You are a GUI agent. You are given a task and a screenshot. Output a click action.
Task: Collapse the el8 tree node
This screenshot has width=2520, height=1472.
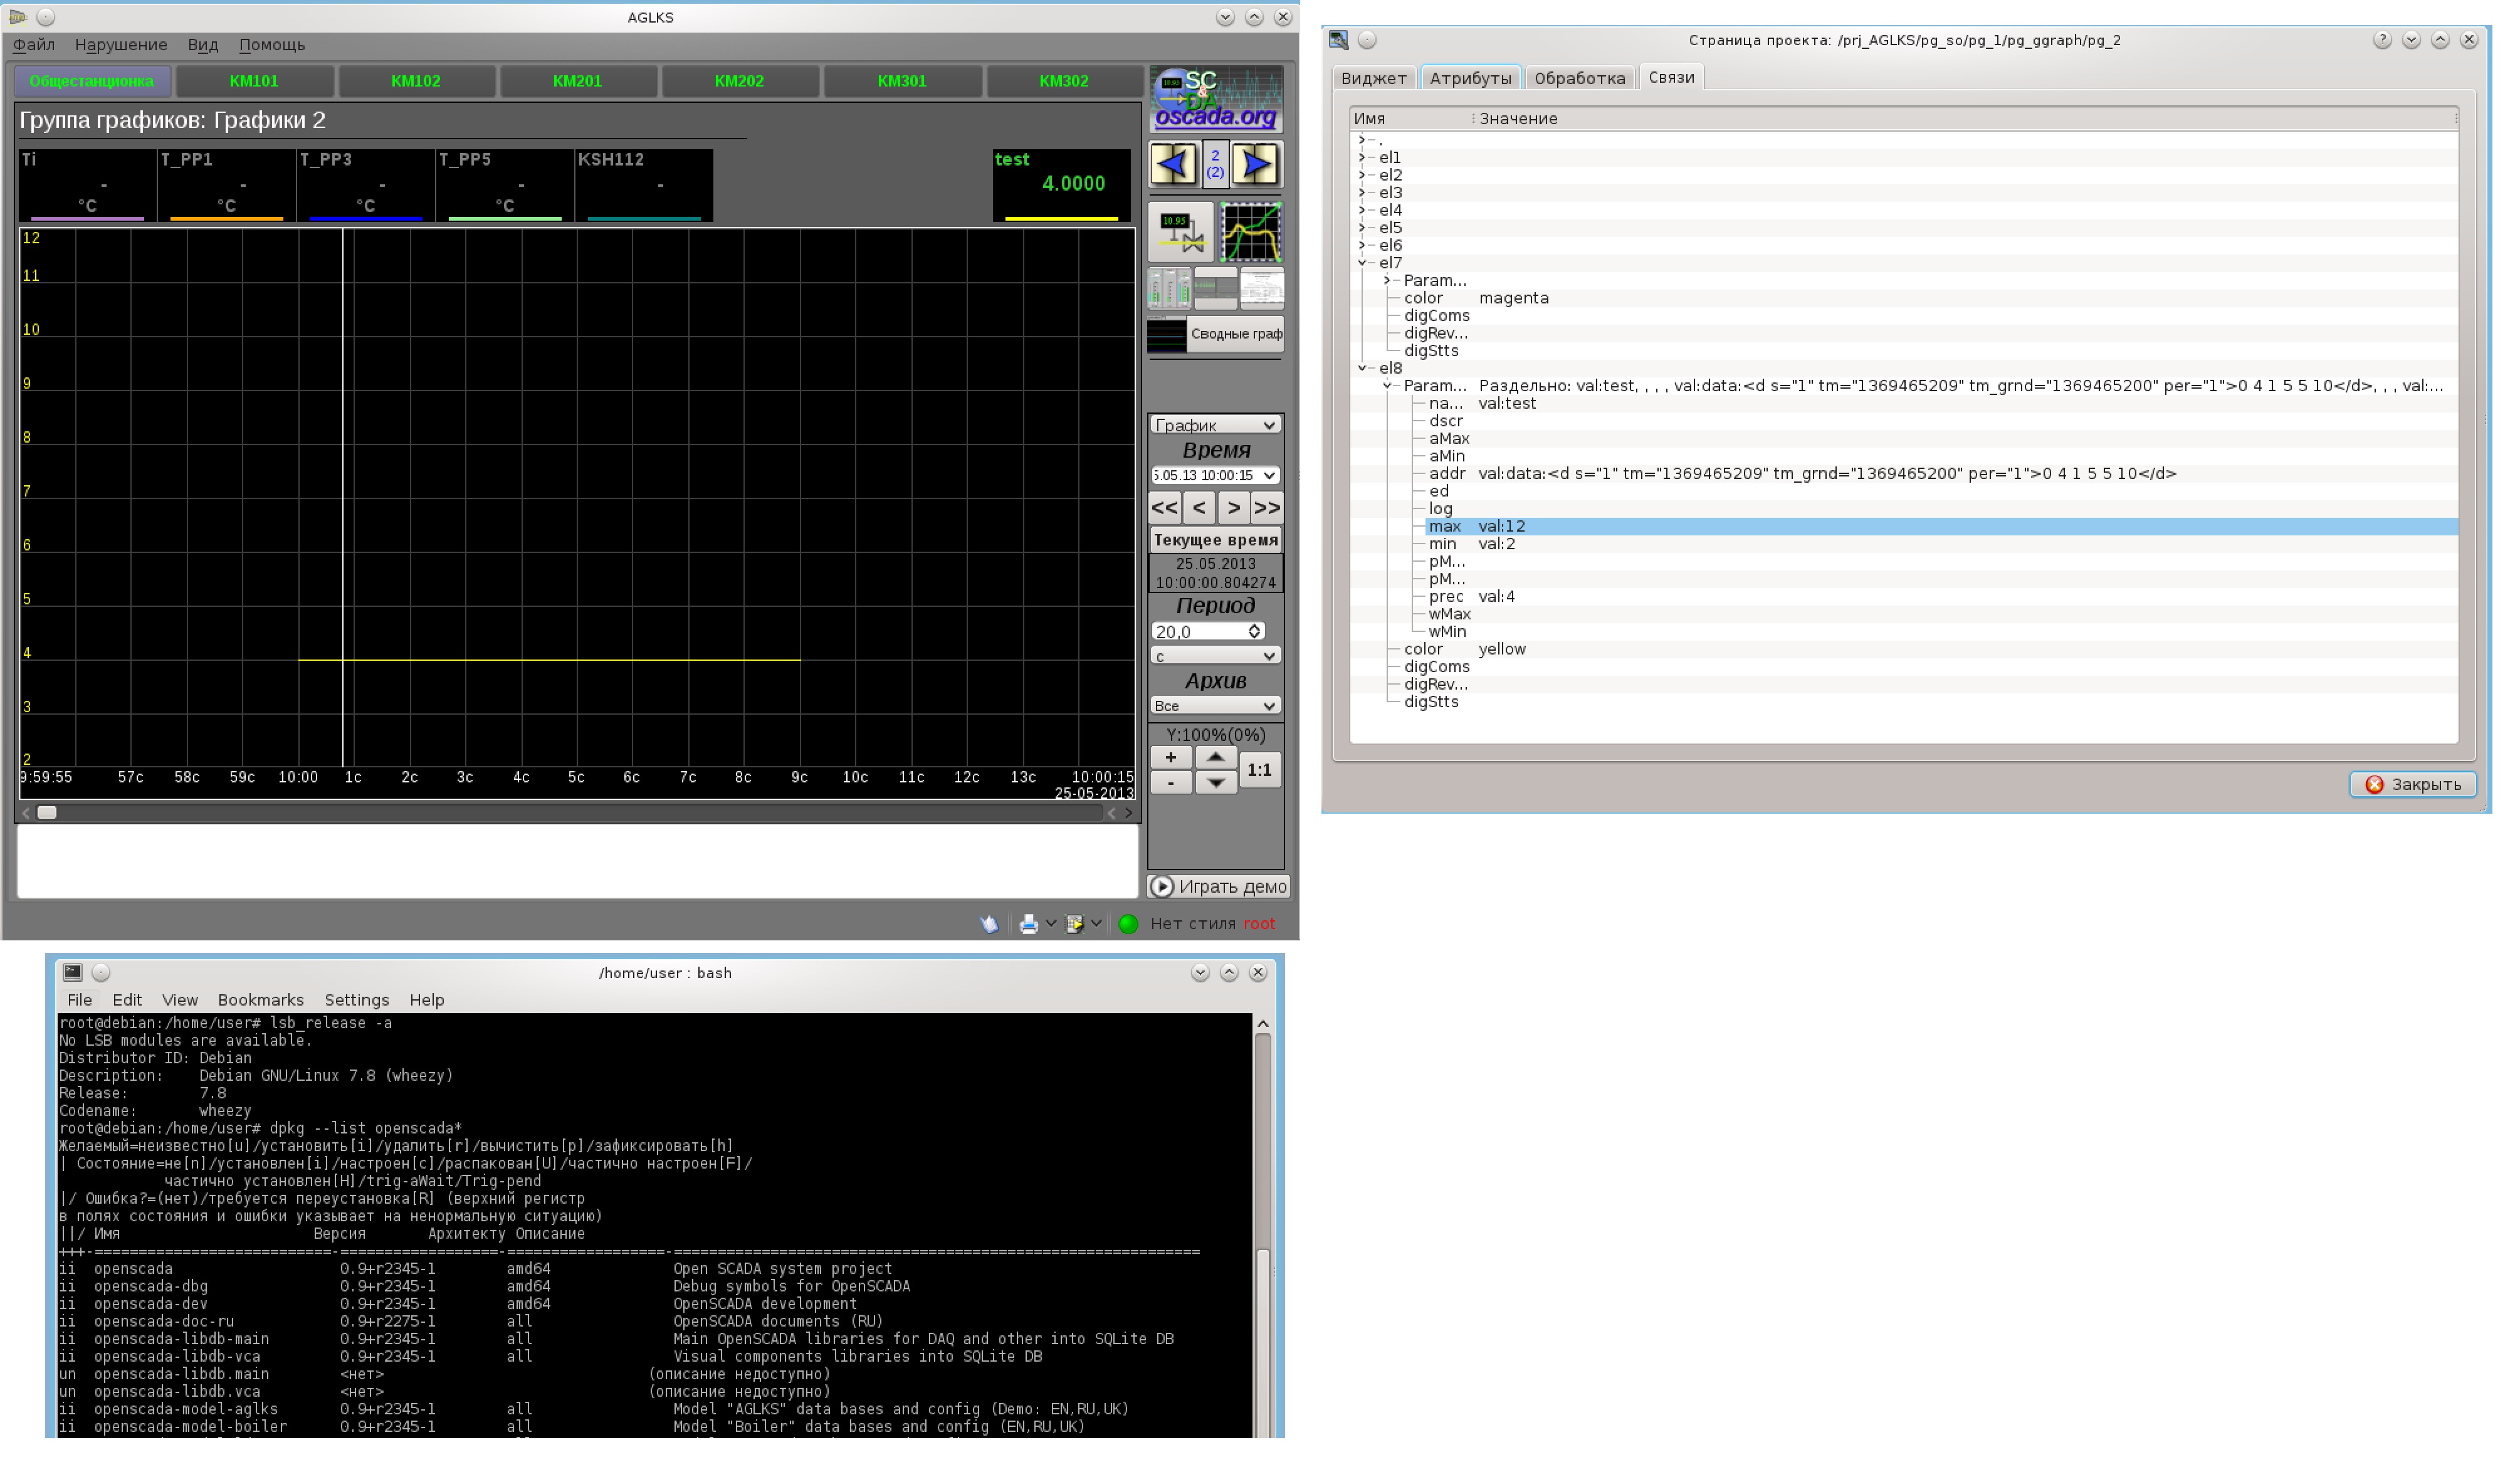[x=1363, y=368]
